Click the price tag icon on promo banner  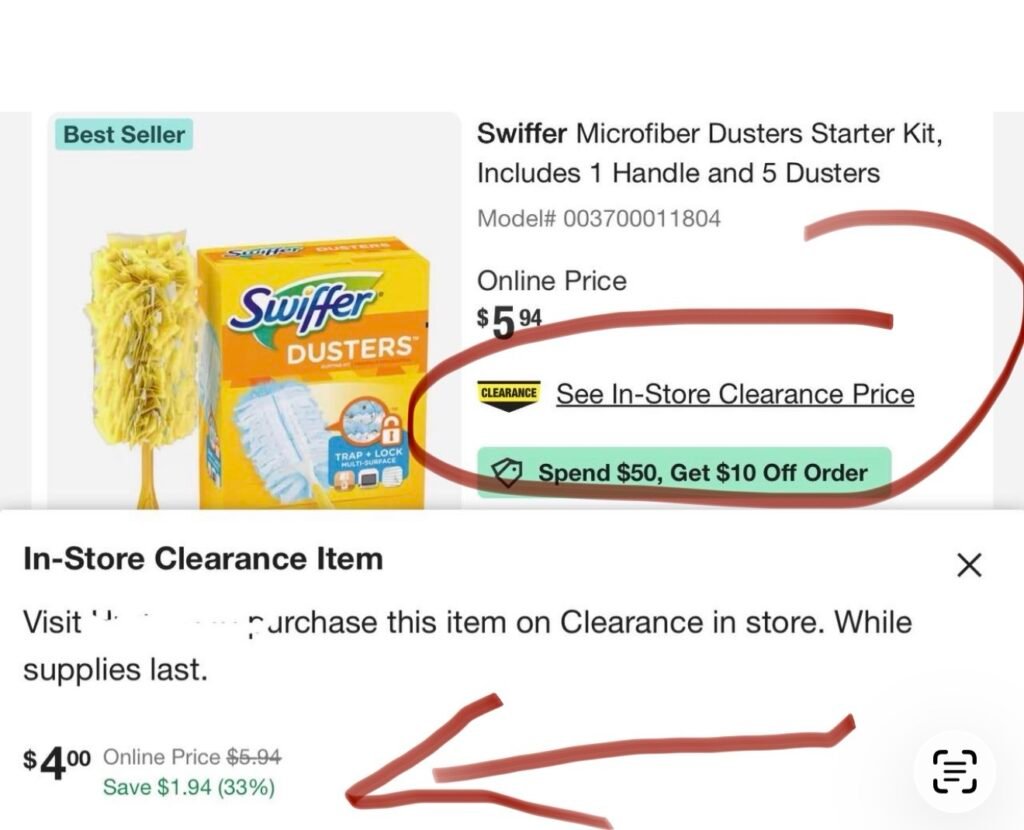pos(508,472)
